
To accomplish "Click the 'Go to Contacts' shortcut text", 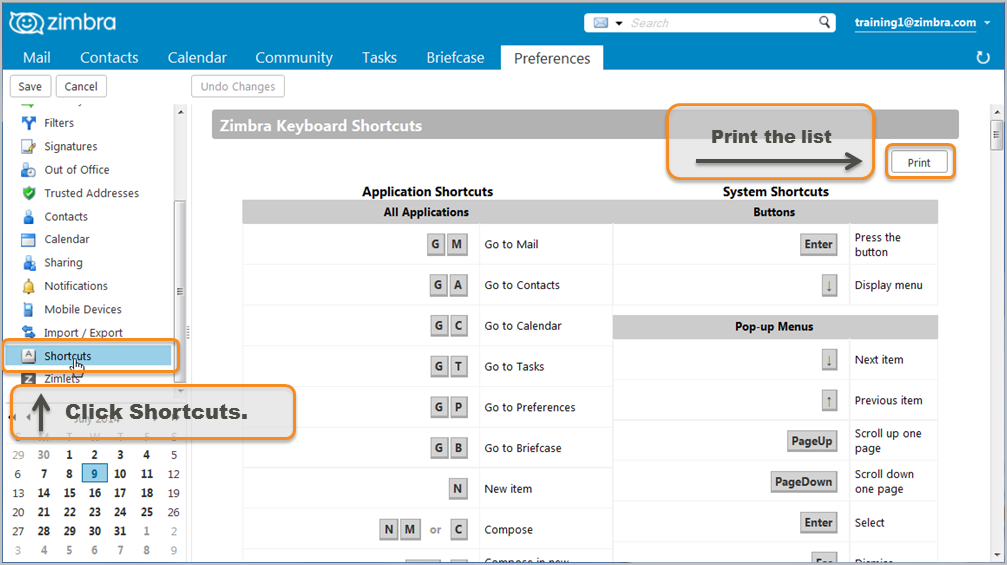I will point(522,285).
